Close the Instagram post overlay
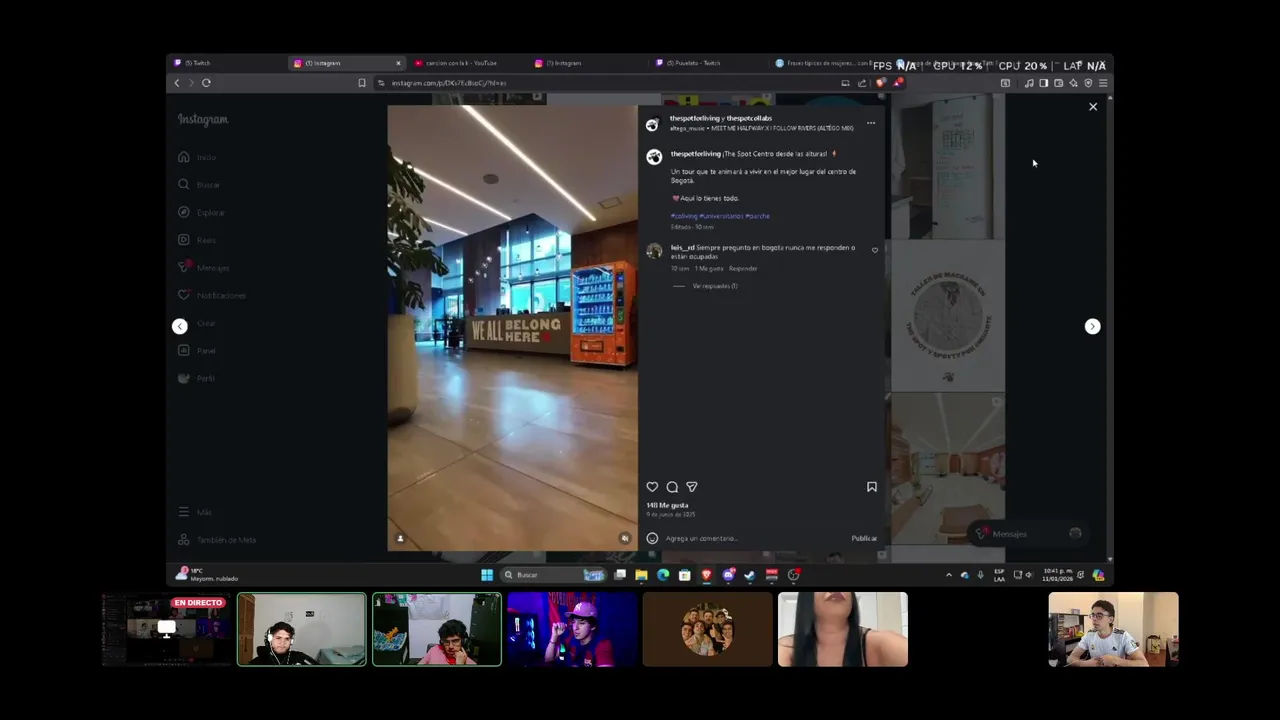Viewport: 1280px width, 720px height. (1092, 106)
